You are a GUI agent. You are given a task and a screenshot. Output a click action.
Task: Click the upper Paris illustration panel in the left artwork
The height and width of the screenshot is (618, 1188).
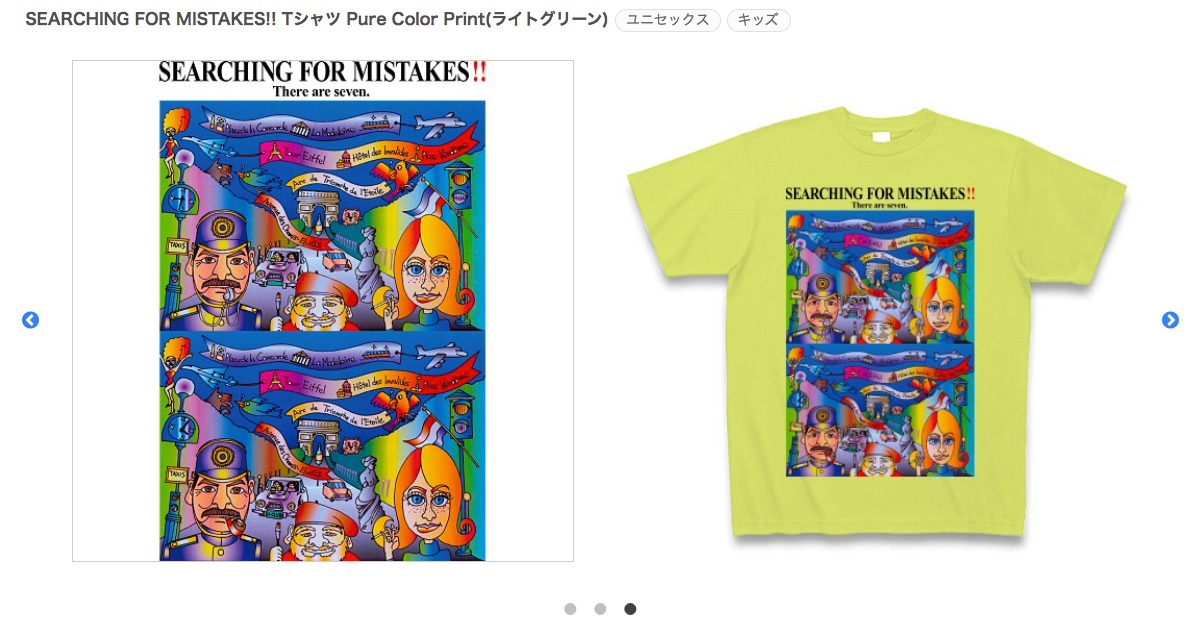pos(322,216)
